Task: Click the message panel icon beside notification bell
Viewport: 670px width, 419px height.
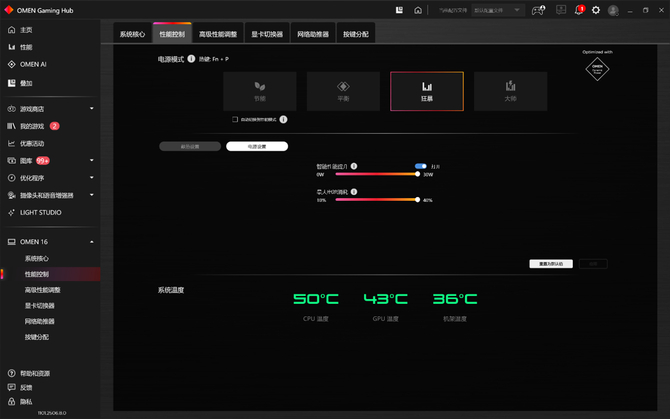Action: coord(561,10)
